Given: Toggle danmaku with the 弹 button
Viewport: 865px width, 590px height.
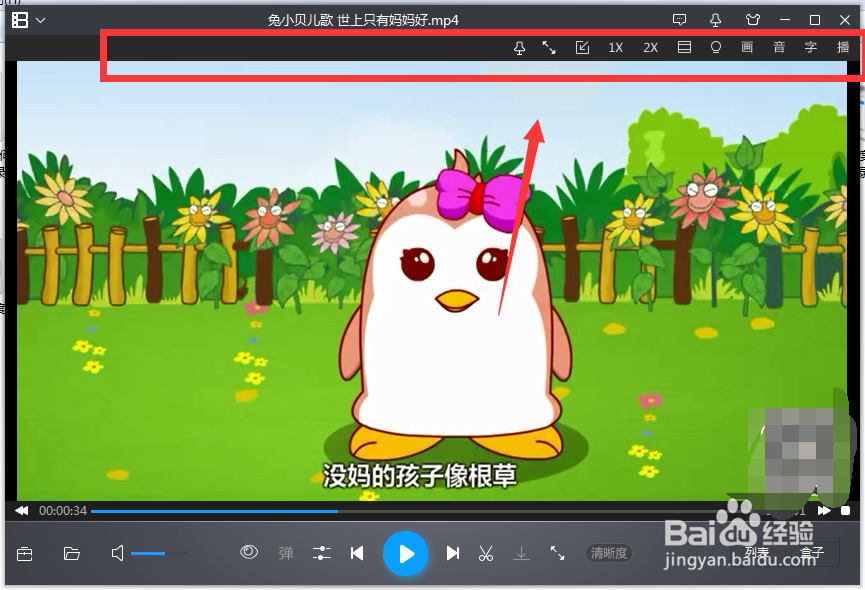Looking at the screenshot, I should click(x=286, y=553).
